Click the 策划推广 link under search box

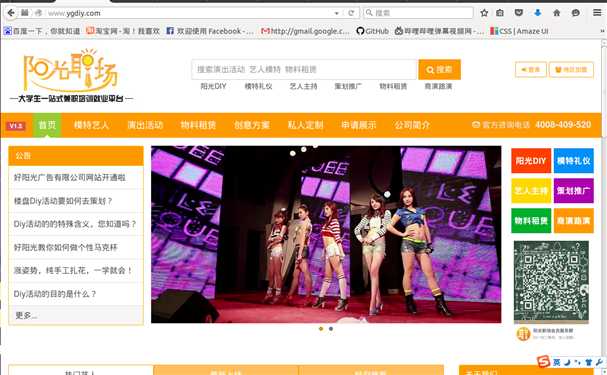click(348, 86)
